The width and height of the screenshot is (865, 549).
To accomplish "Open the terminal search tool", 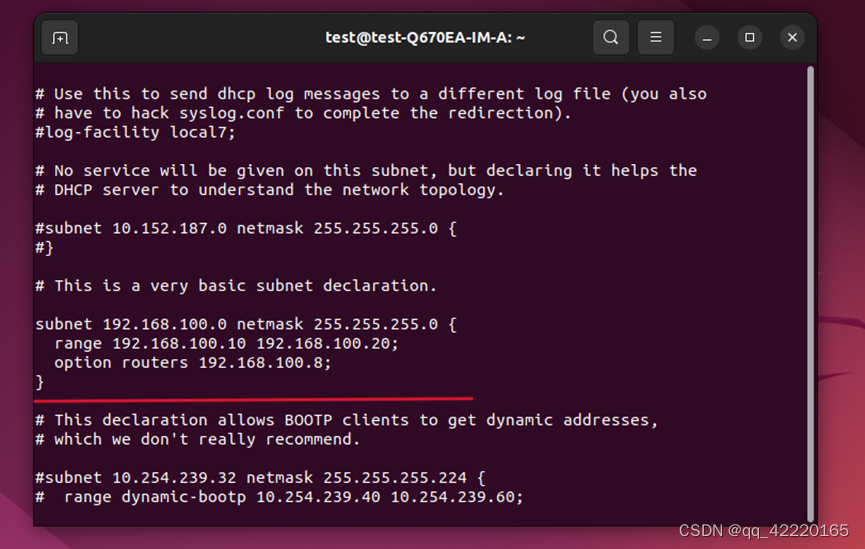I will click(x=611, y=38).
